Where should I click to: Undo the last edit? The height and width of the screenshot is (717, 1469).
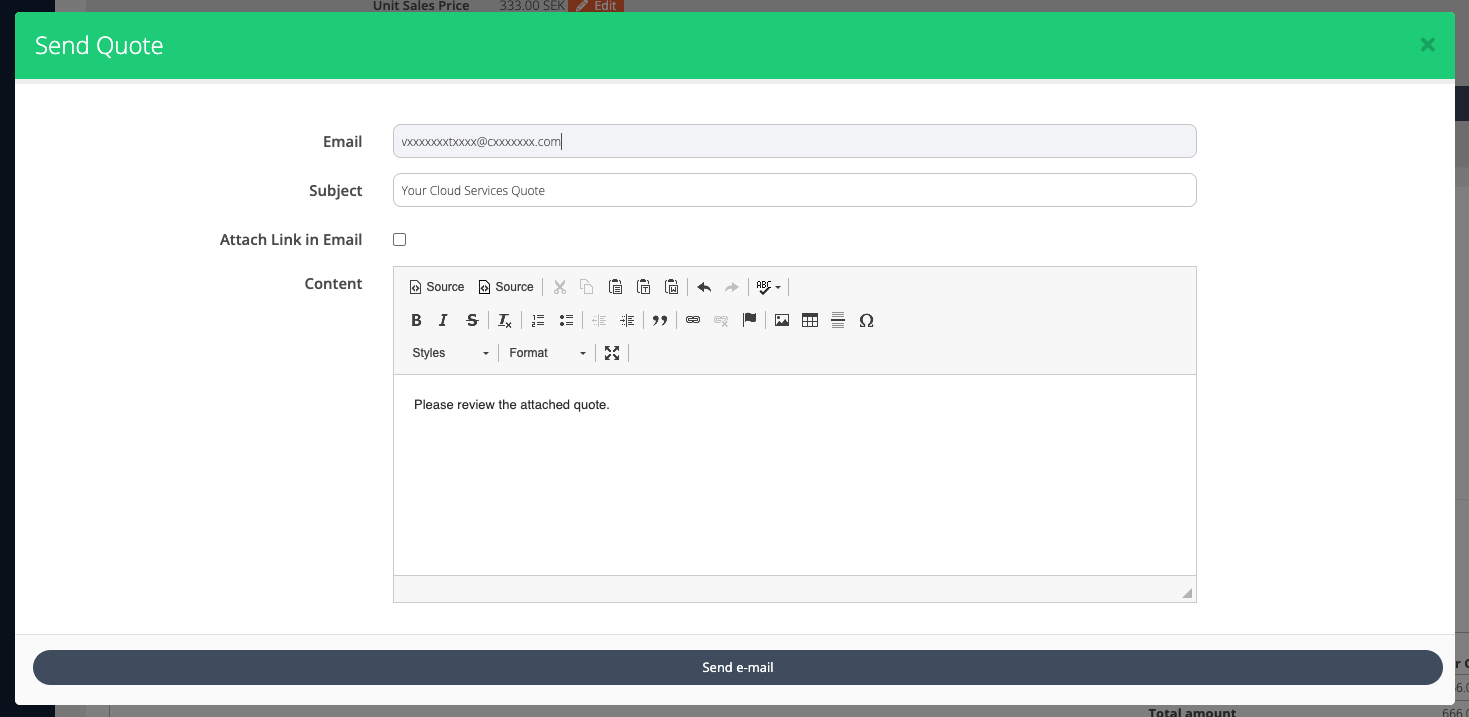[x=704, y=287]
